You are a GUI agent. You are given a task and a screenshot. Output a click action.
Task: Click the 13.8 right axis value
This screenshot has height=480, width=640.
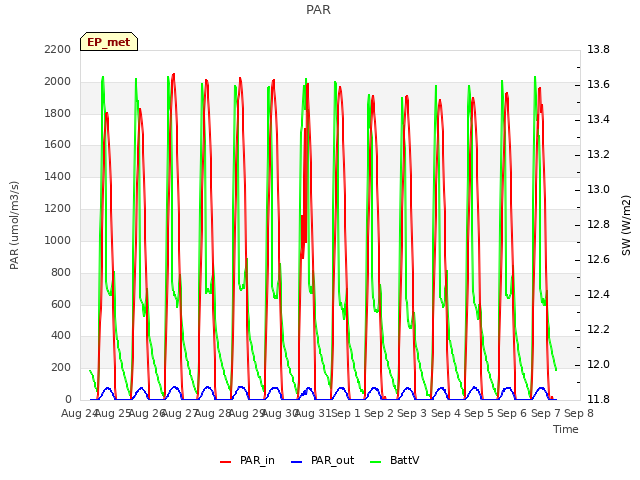(598, 49)
